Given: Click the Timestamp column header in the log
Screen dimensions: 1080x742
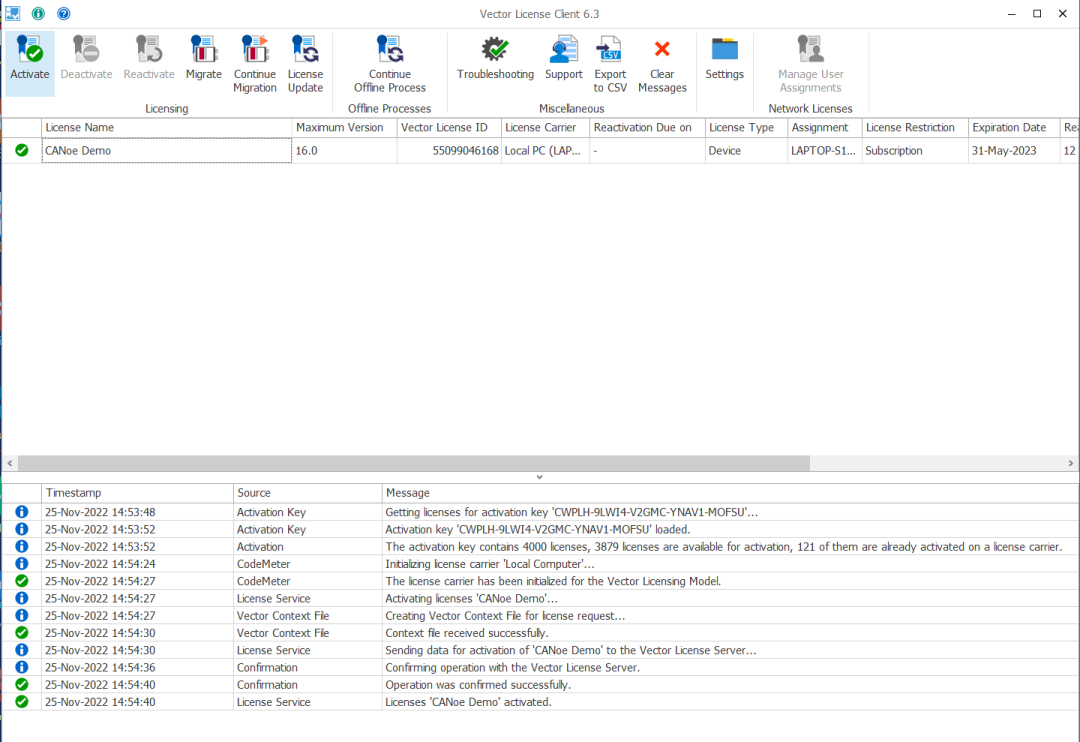Looking at the screenshot, I should pos(137,493).
